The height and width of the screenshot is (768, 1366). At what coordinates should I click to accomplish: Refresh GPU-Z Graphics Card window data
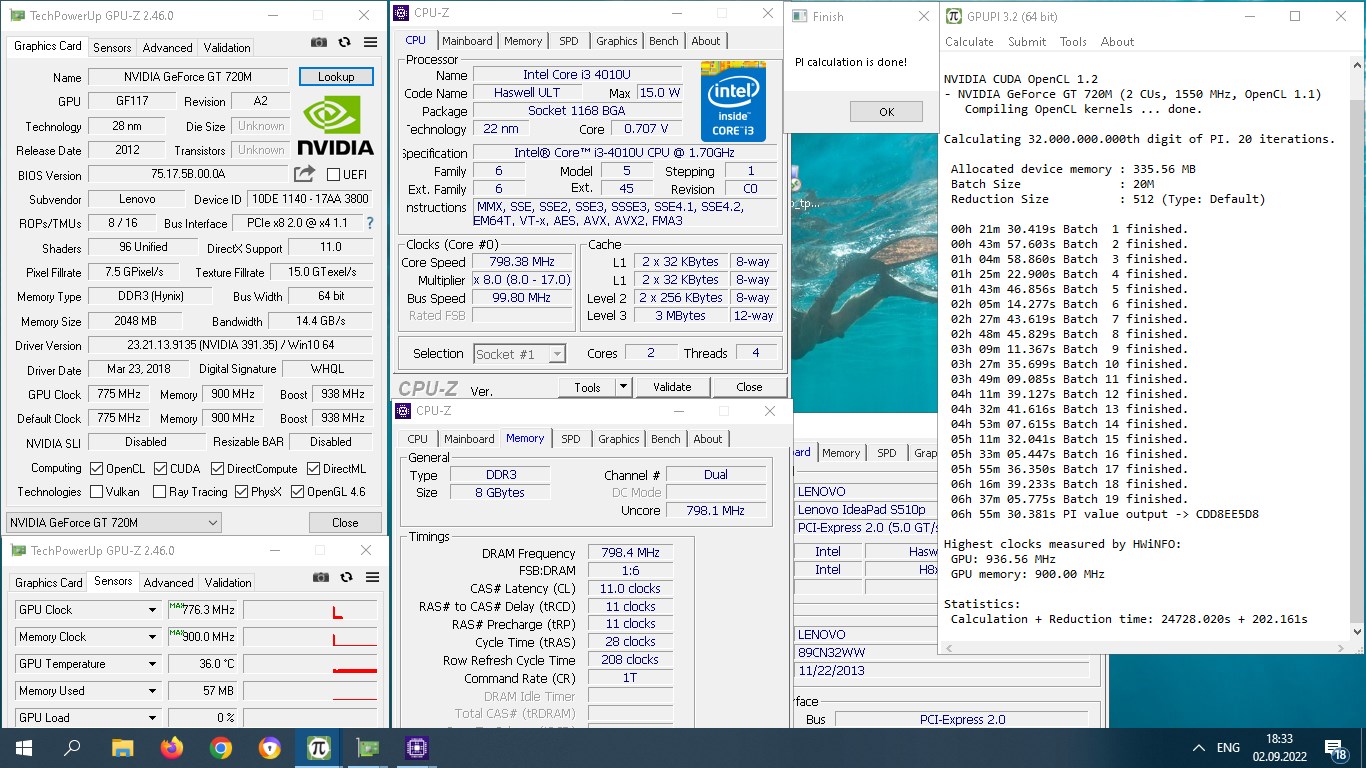[345, 43]
